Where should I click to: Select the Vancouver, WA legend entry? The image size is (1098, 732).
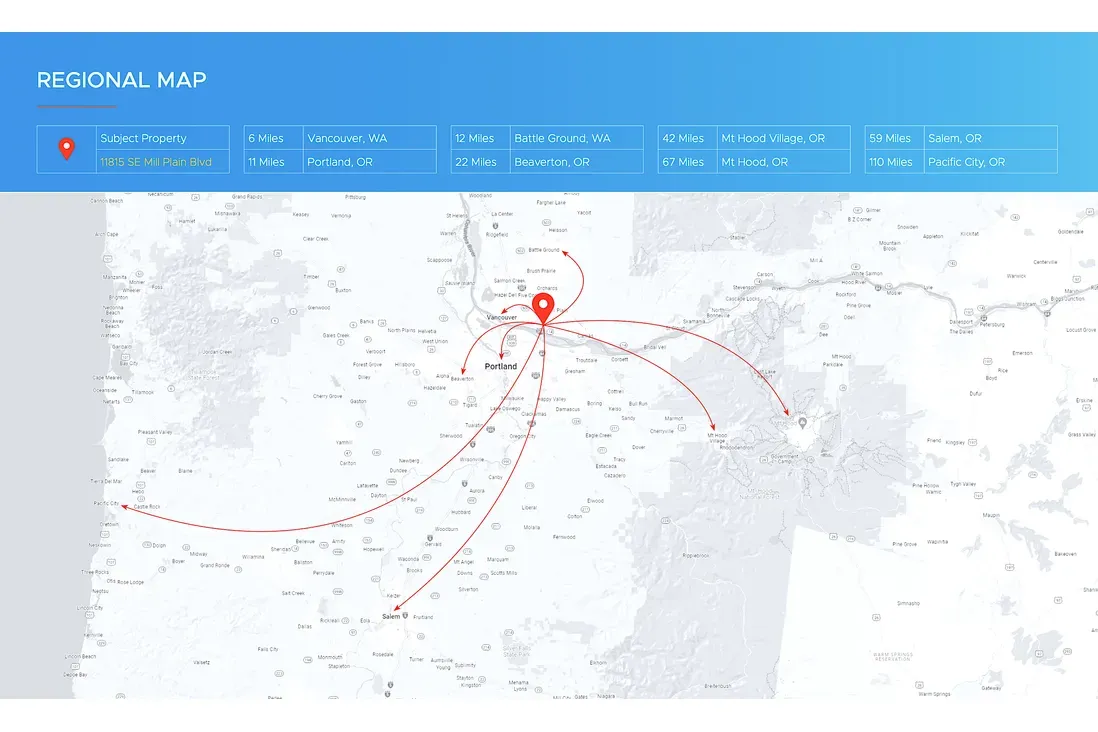coord(347,138)
